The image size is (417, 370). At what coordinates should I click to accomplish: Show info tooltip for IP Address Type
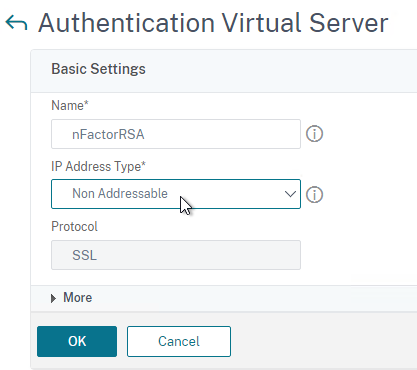click(314, 194)
